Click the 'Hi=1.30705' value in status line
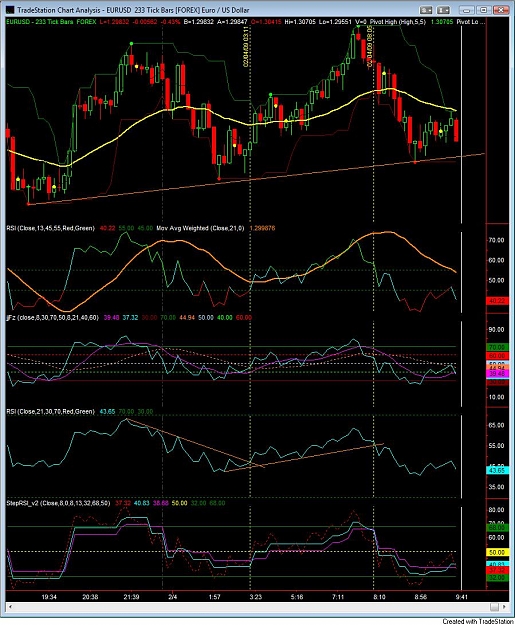The width and height of the screenshot is (515, 625). (x=300, y=22)
